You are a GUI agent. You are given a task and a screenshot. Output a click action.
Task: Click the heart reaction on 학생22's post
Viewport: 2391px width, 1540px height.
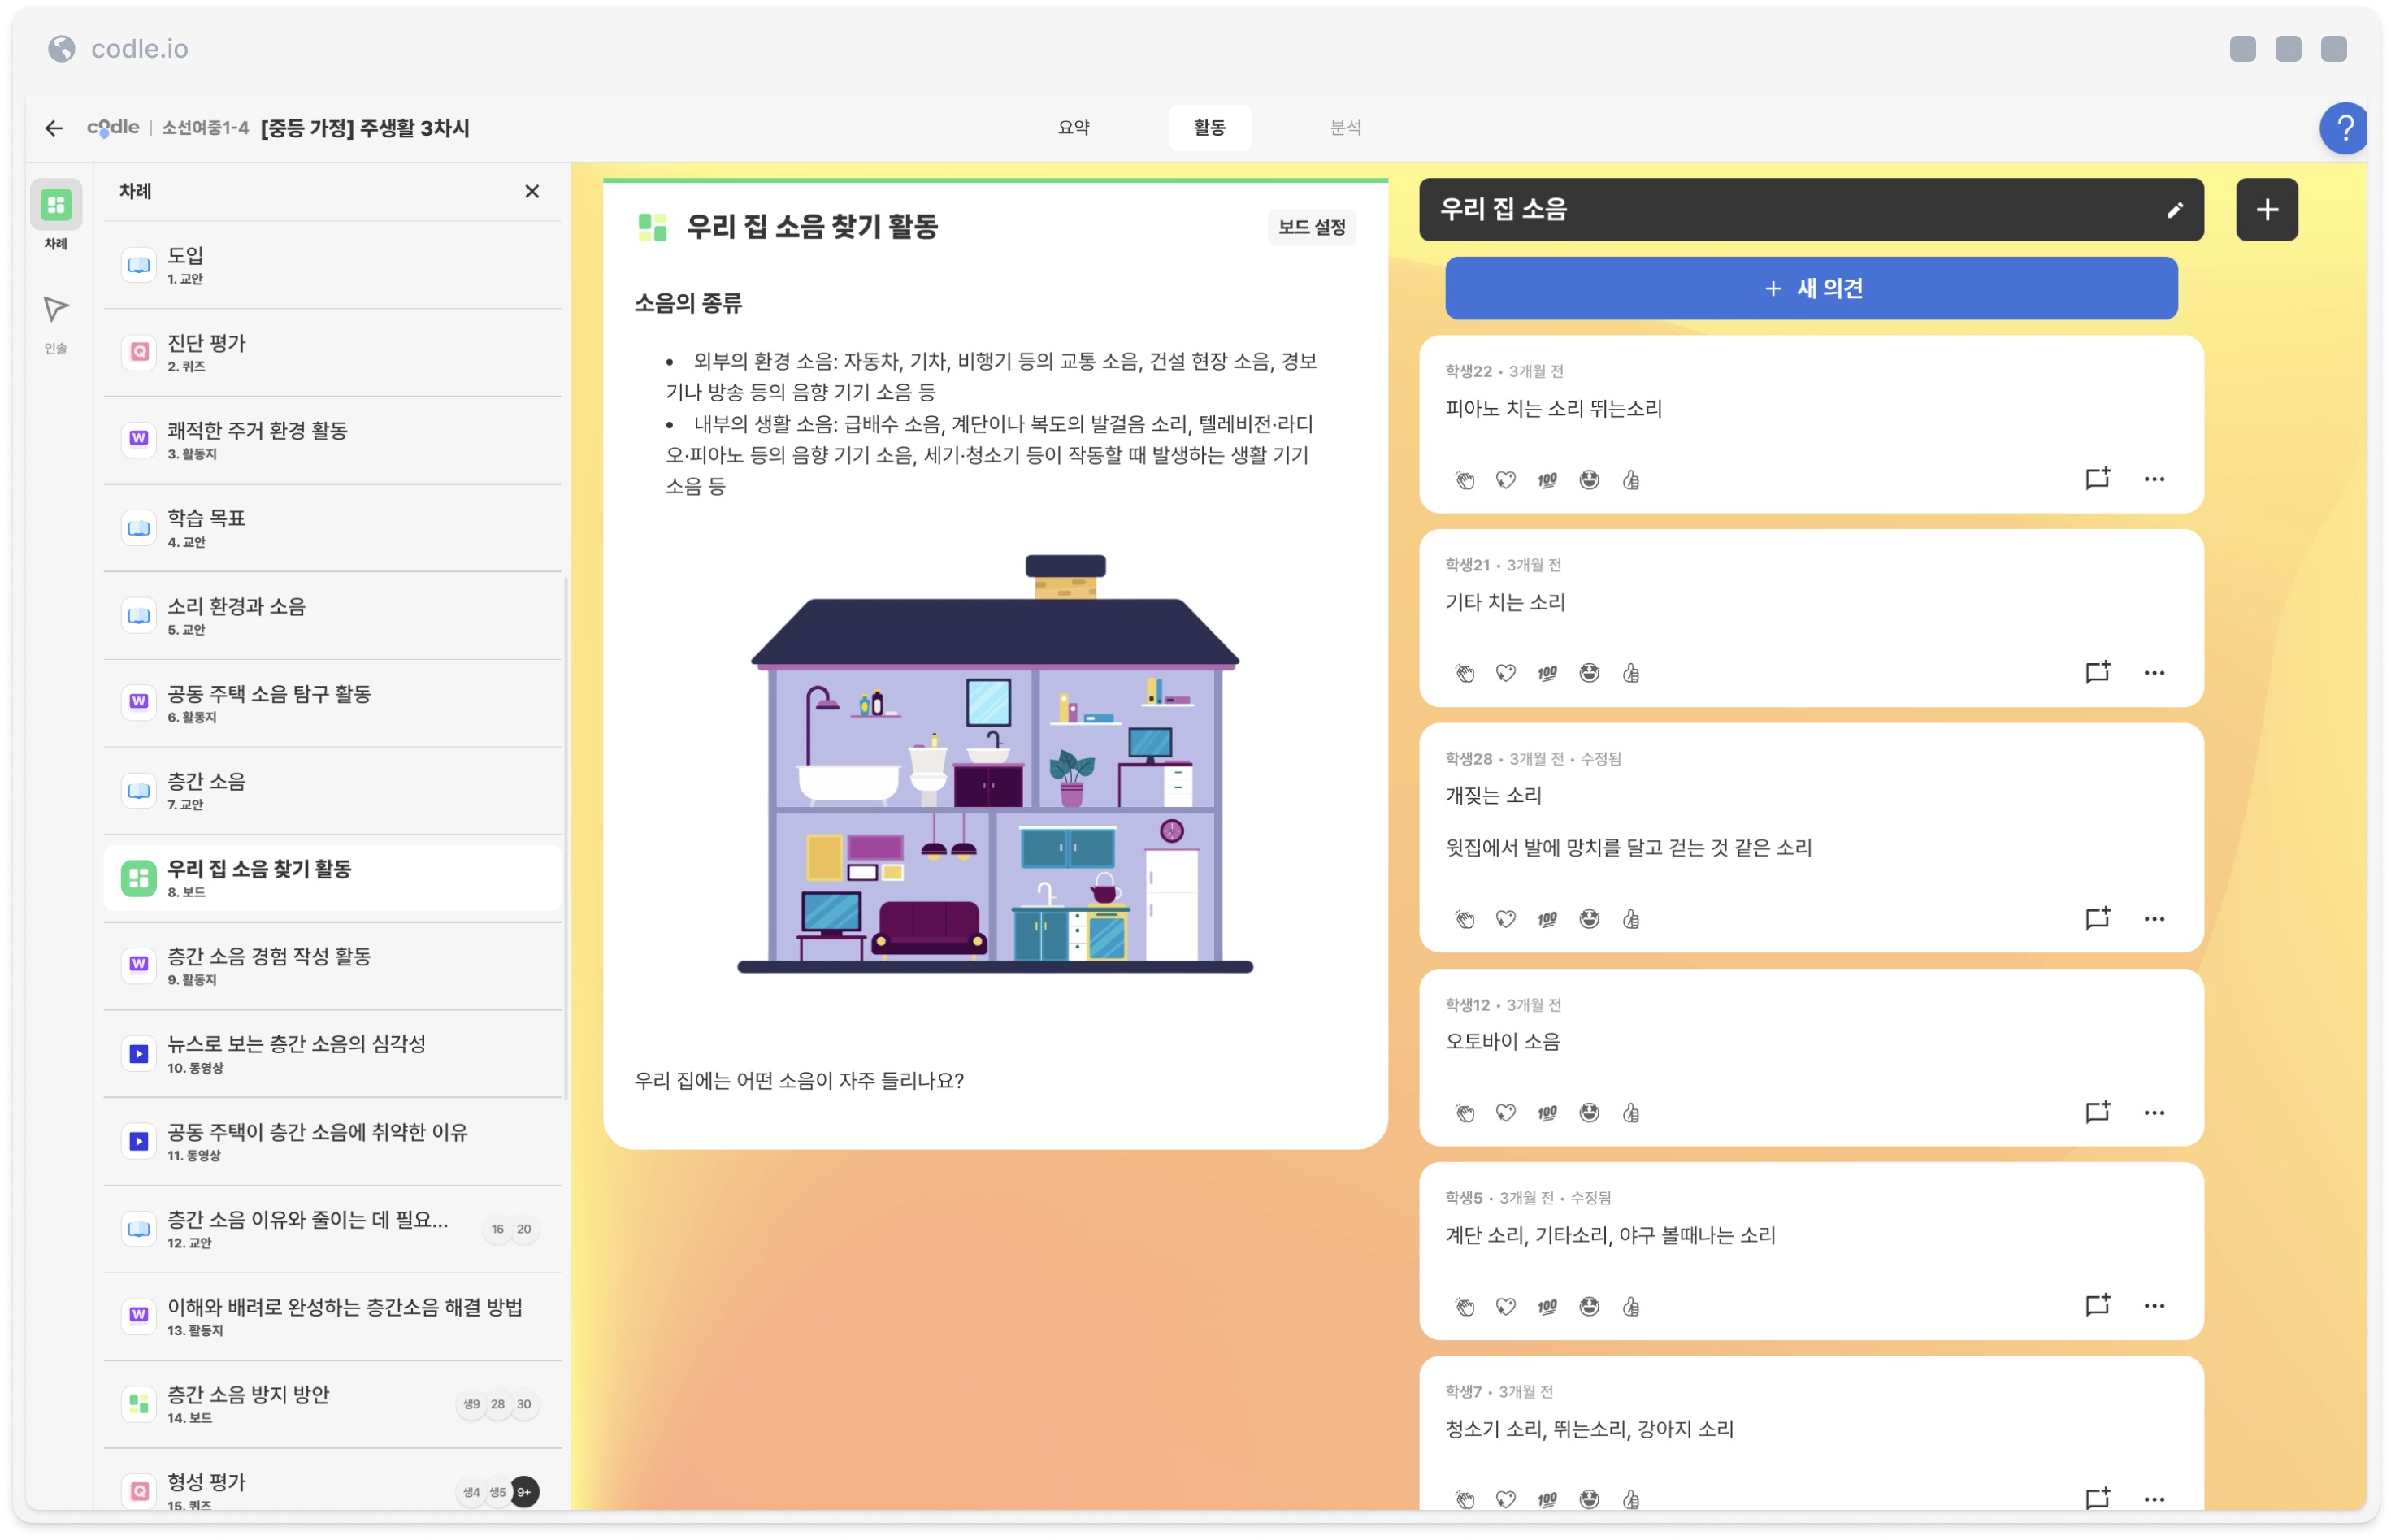click(1505, 480)
